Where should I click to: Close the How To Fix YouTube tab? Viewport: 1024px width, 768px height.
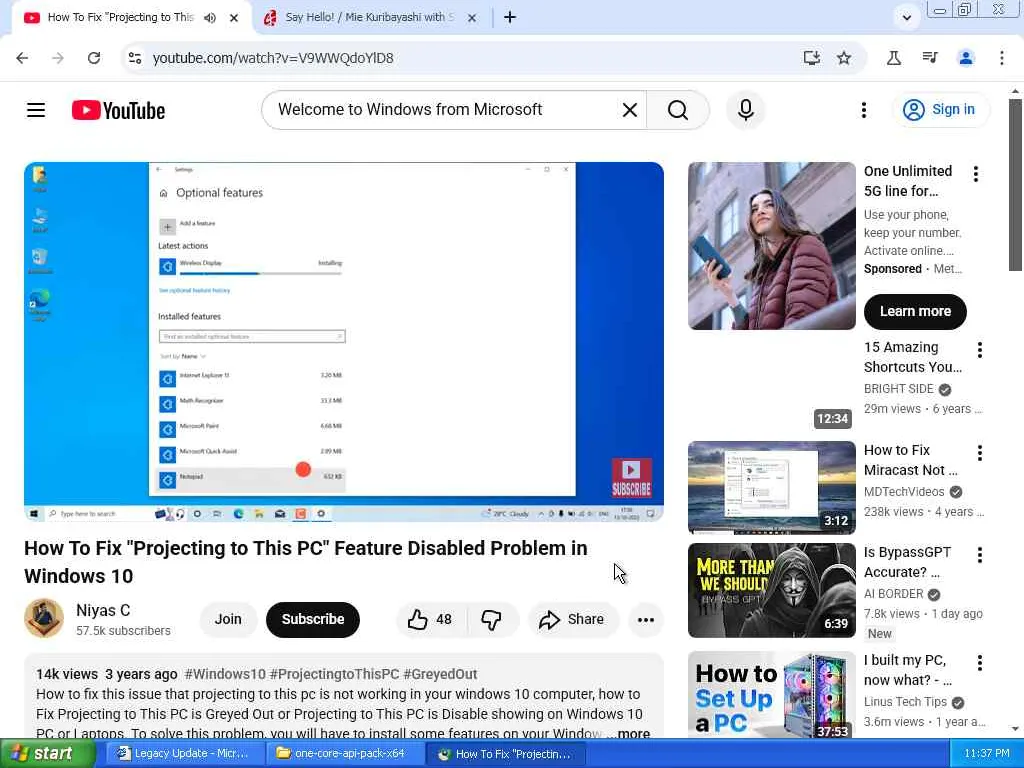[x=234, y=18]
